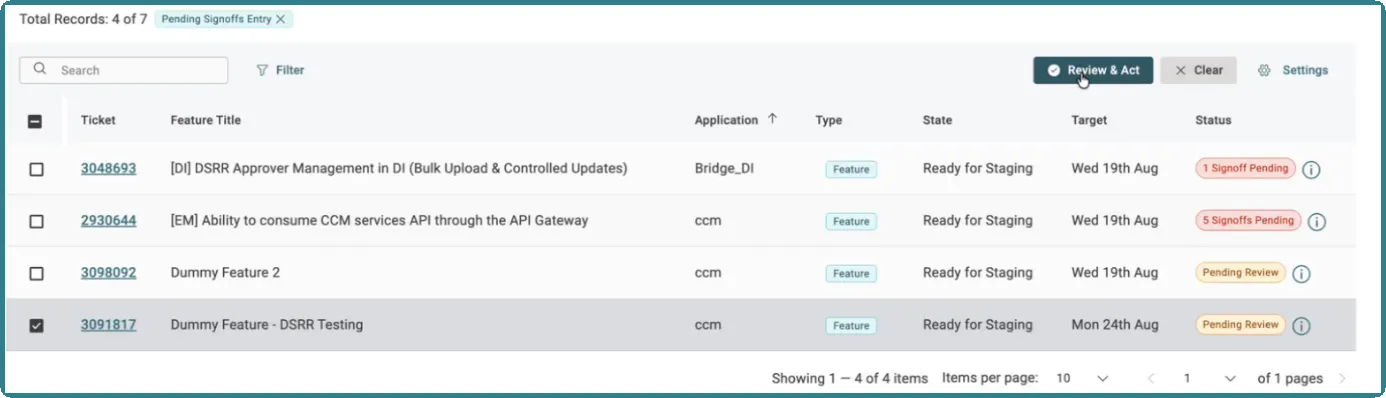Click the 5 Signoffs Pending status badge

(1248, 220)
